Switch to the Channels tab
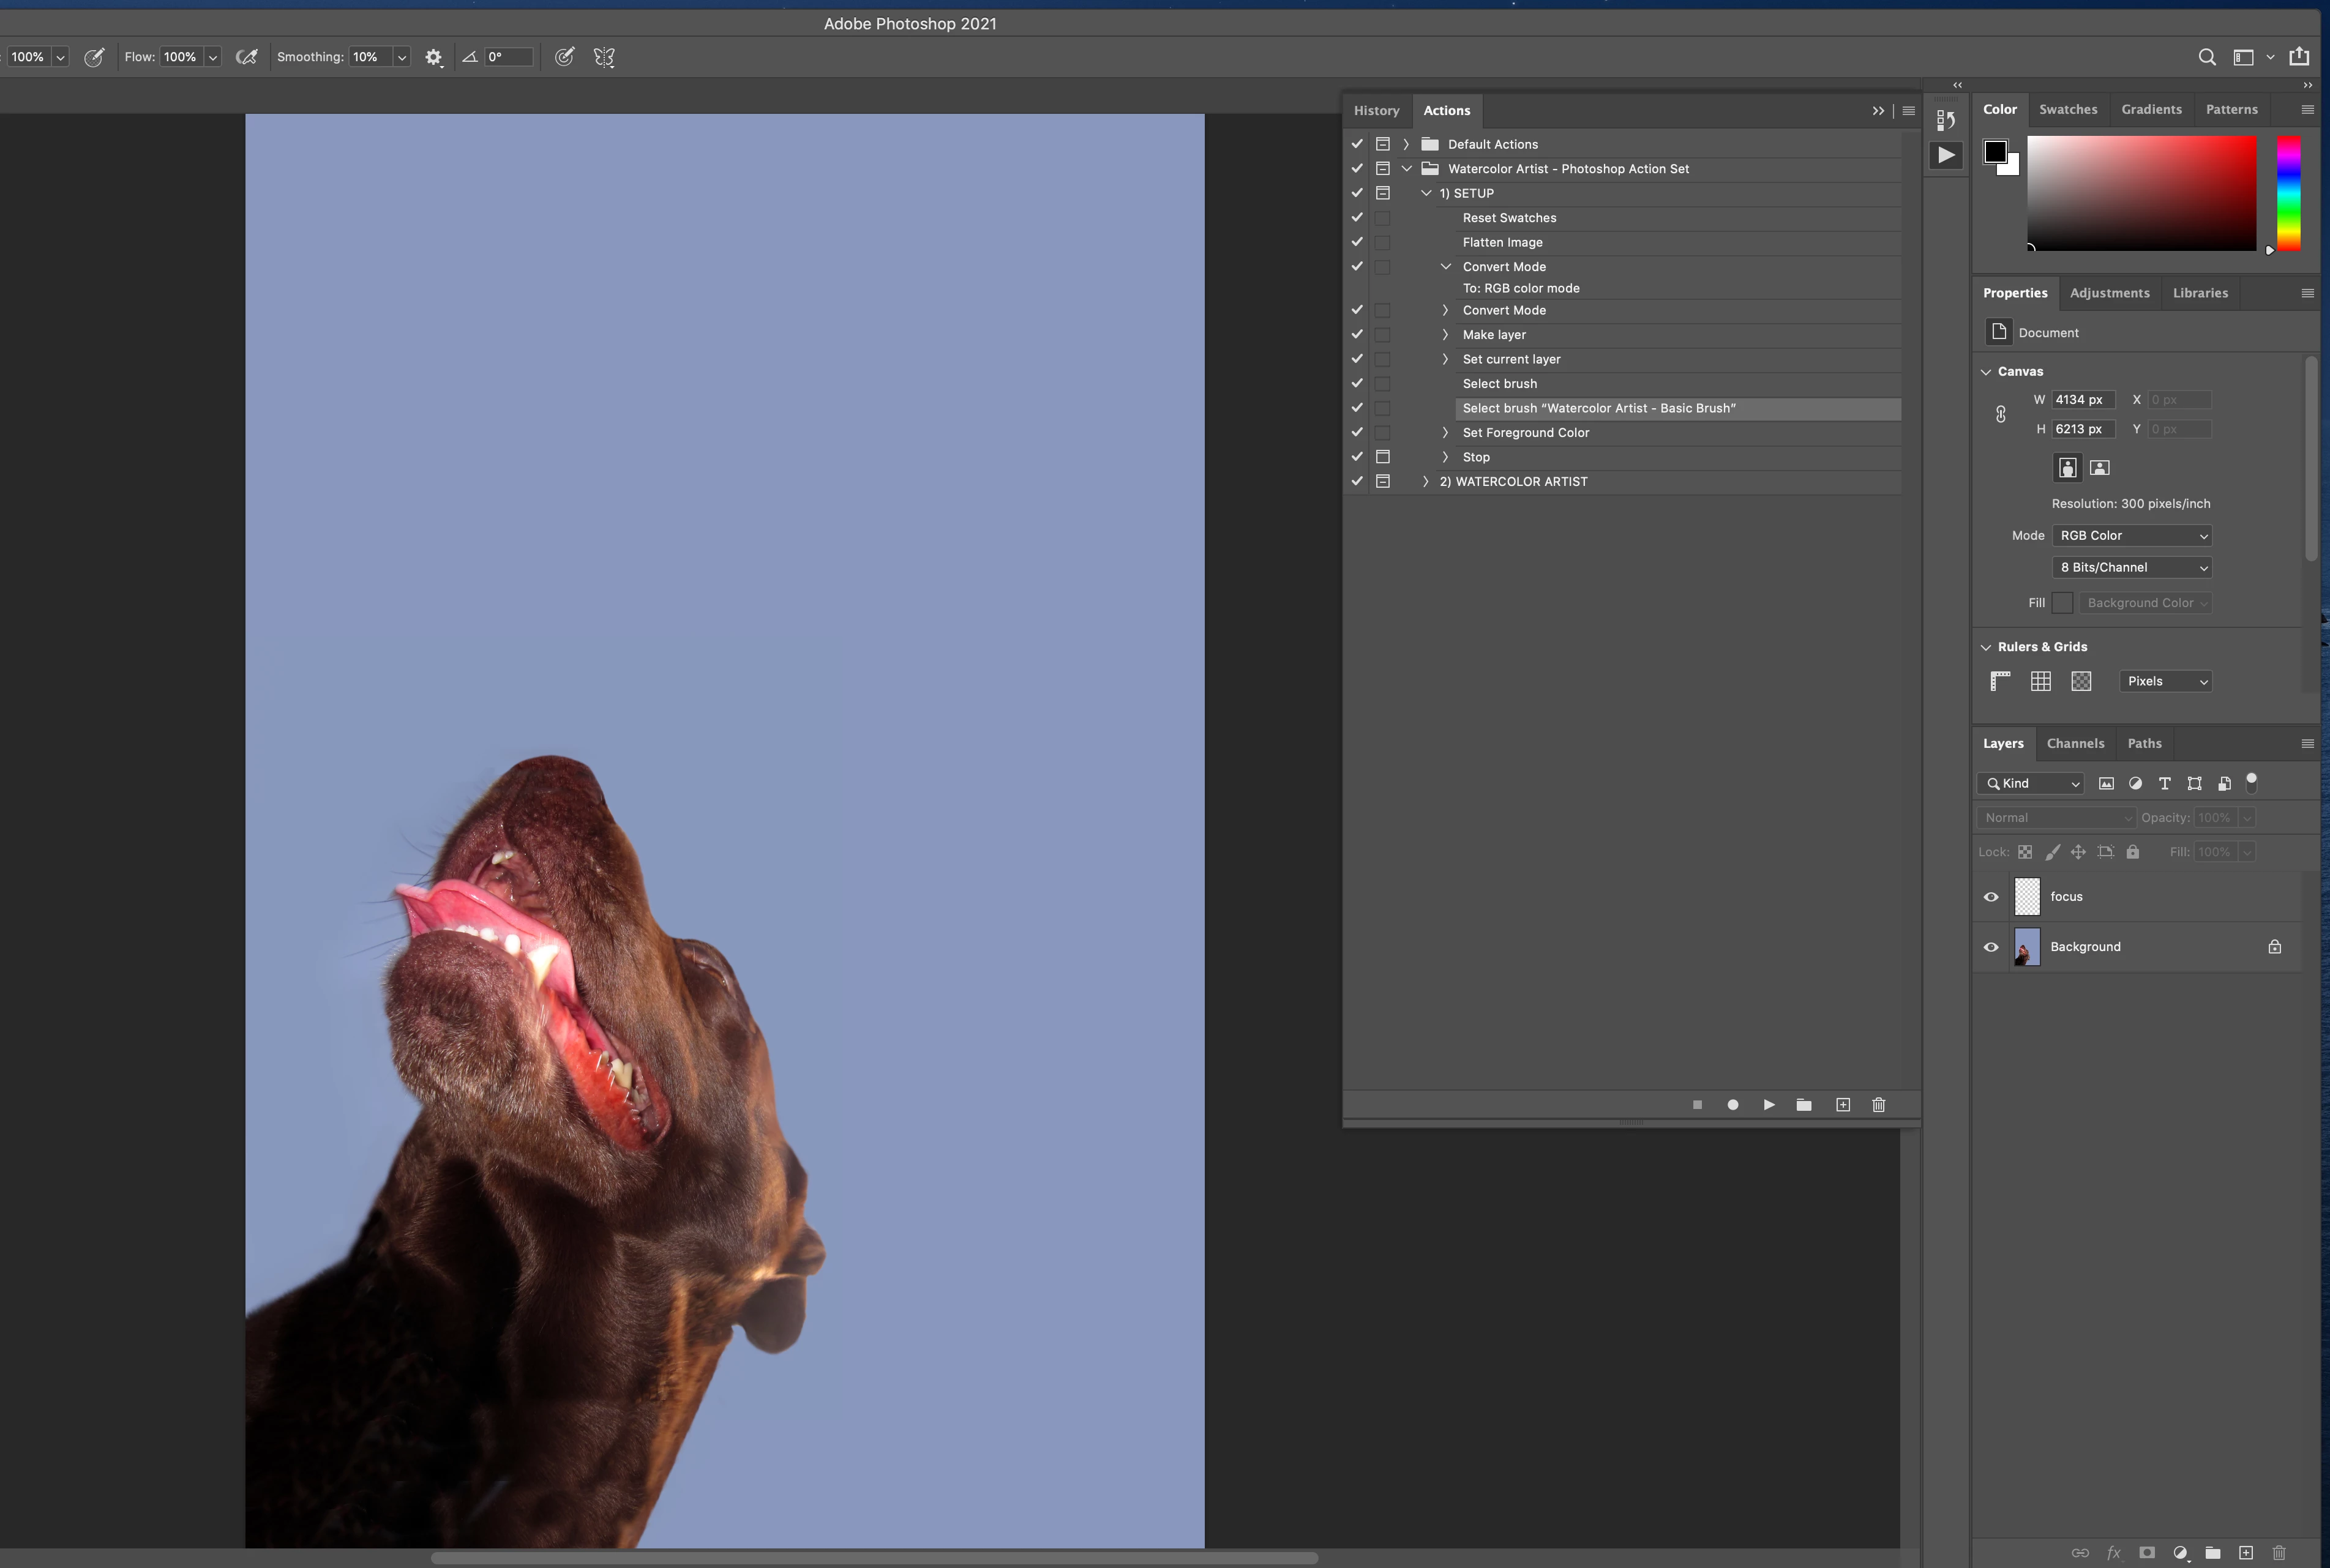 click(2075, 744)
